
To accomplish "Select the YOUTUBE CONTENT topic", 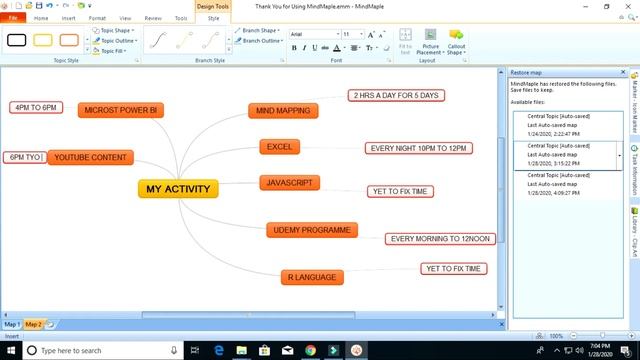I will tap(91, 158).
